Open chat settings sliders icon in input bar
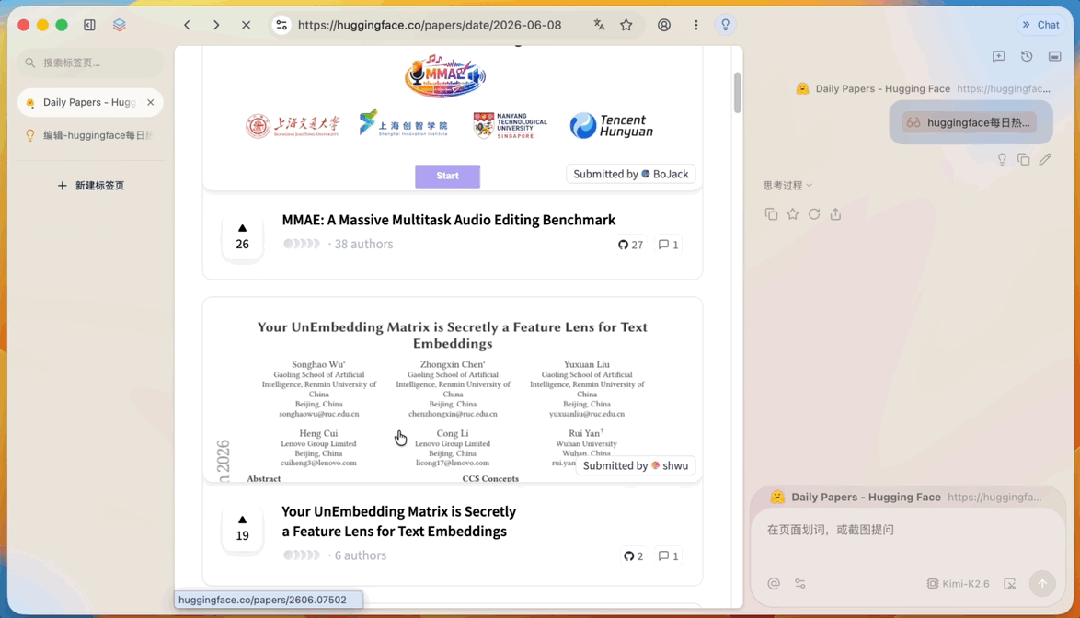This screenshot has height=618, width=1080. (800, 584)
